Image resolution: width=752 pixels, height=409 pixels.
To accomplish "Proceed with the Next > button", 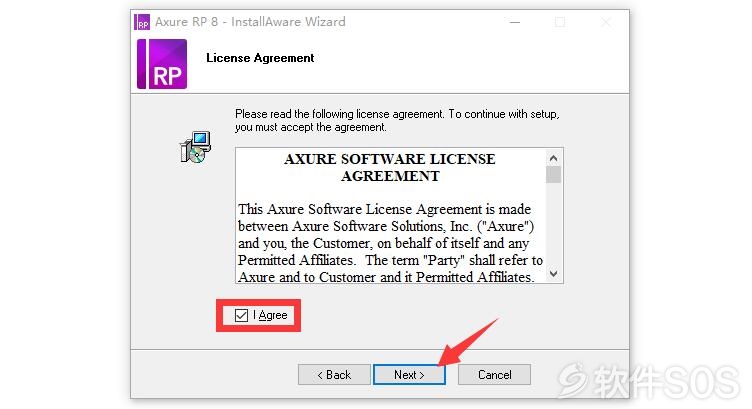I will (409, 374).
